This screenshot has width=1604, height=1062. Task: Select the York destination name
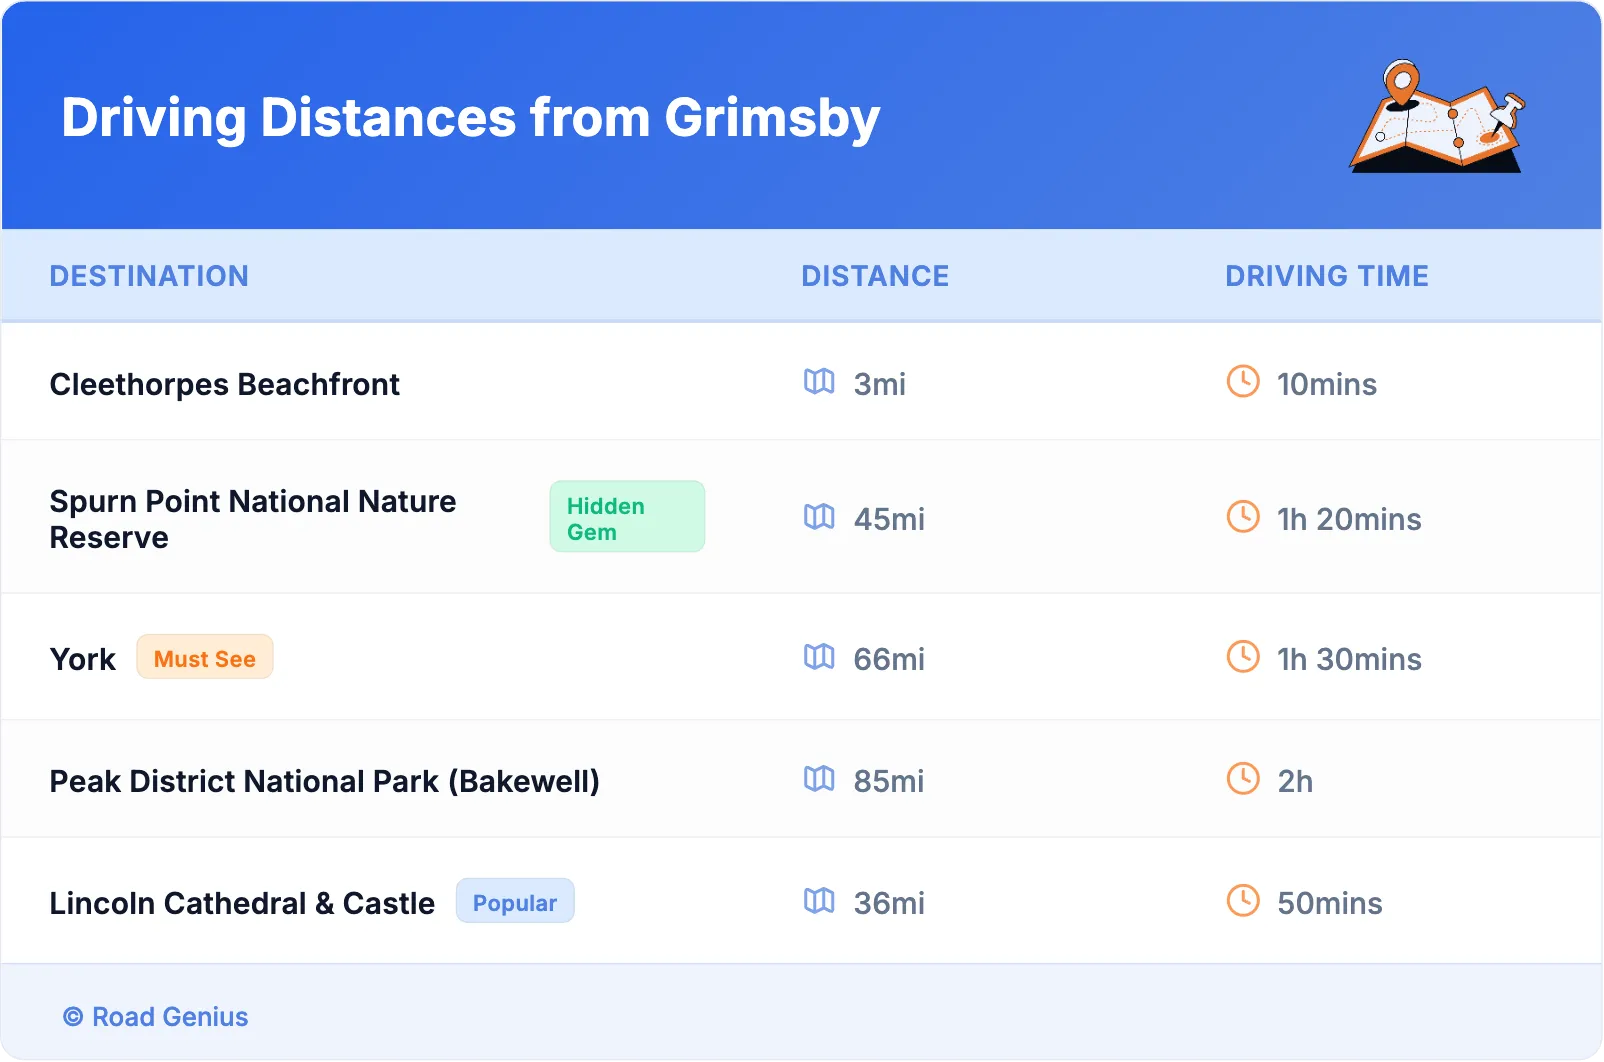(x=83, y=659)
